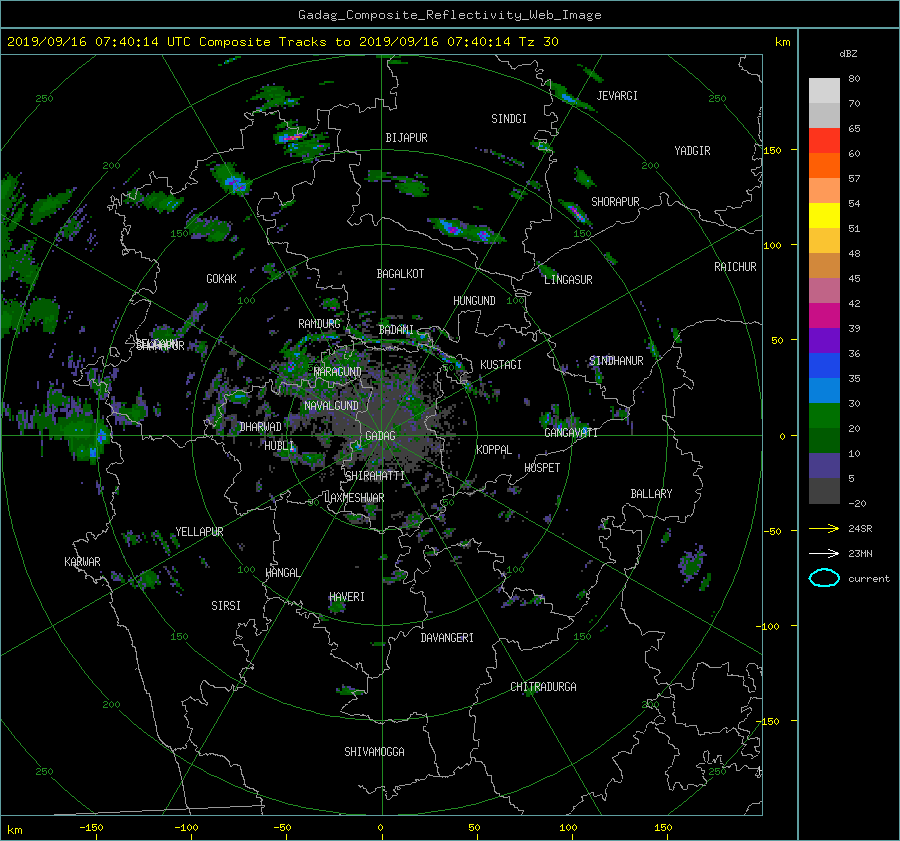Click the HANGAL label
Screen dimensions: 900x841
[282, 573]
